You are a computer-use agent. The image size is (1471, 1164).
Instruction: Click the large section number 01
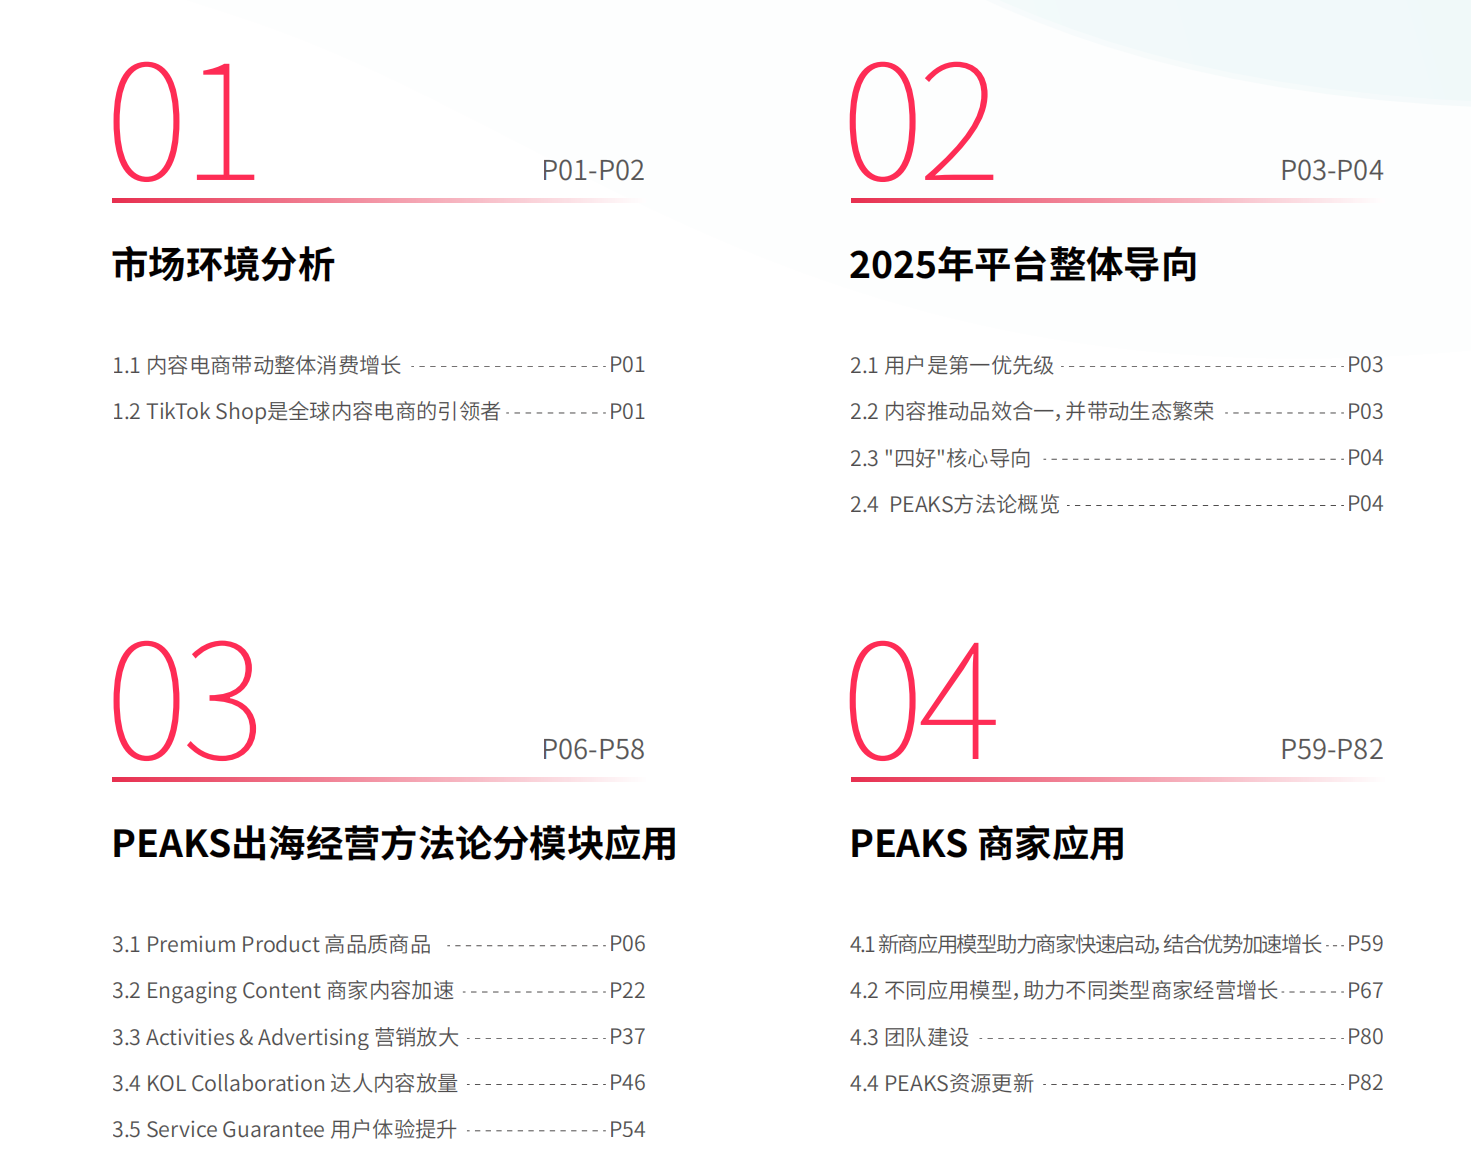[x=183, y=122]
